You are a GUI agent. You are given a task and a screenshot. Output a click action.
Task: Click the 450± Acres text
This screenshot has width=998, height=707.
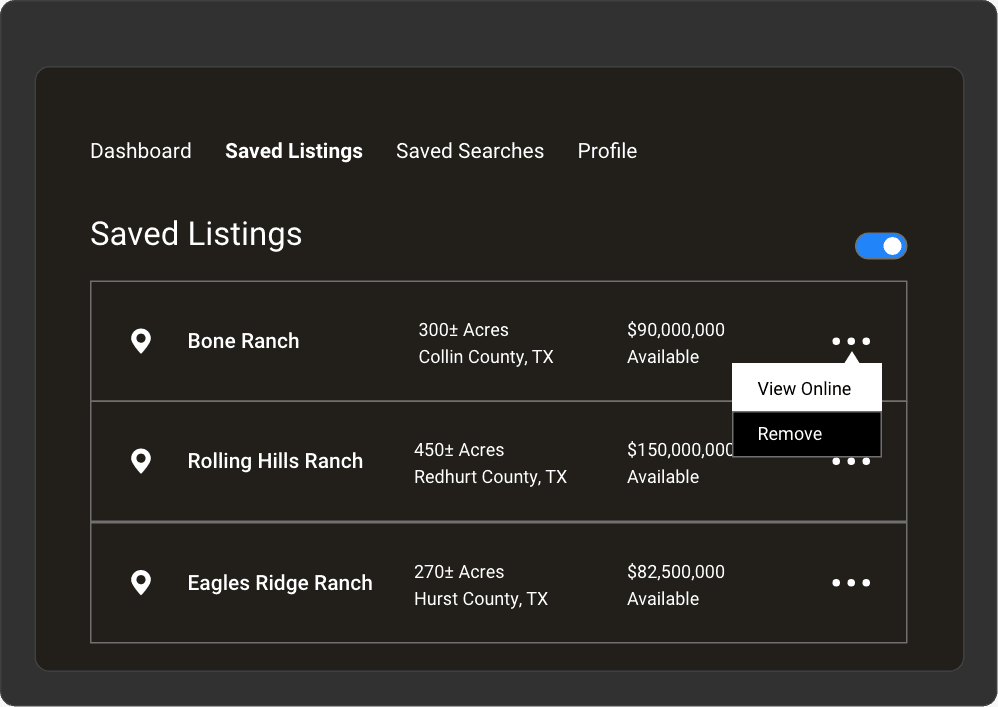(x=459, y=450)
